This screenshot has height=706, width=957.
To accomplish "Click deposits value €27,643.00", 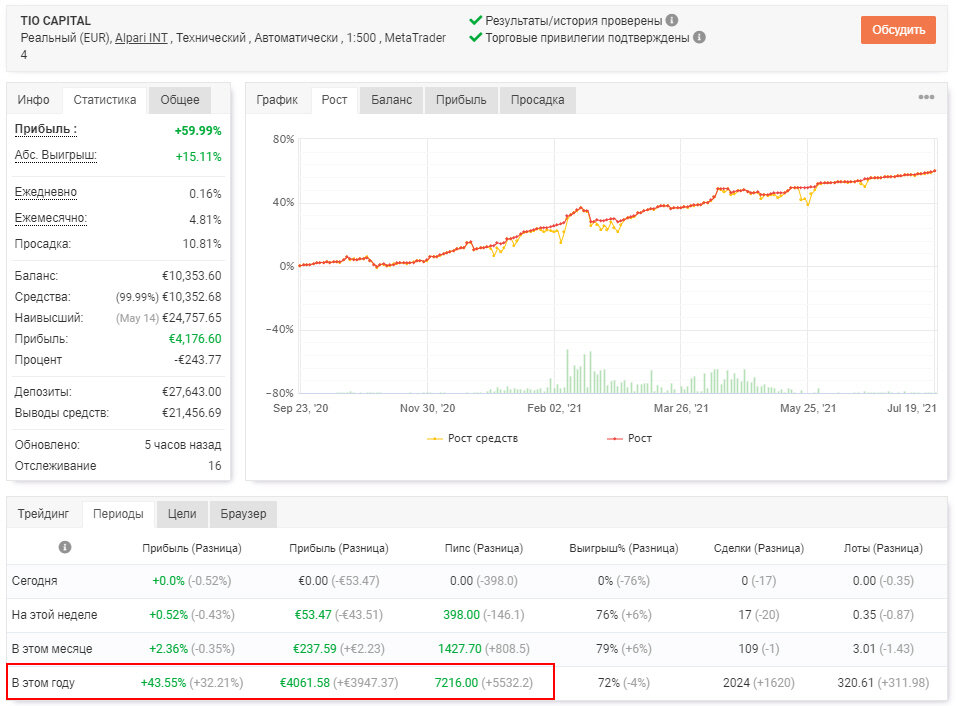I will click(192, 392).
